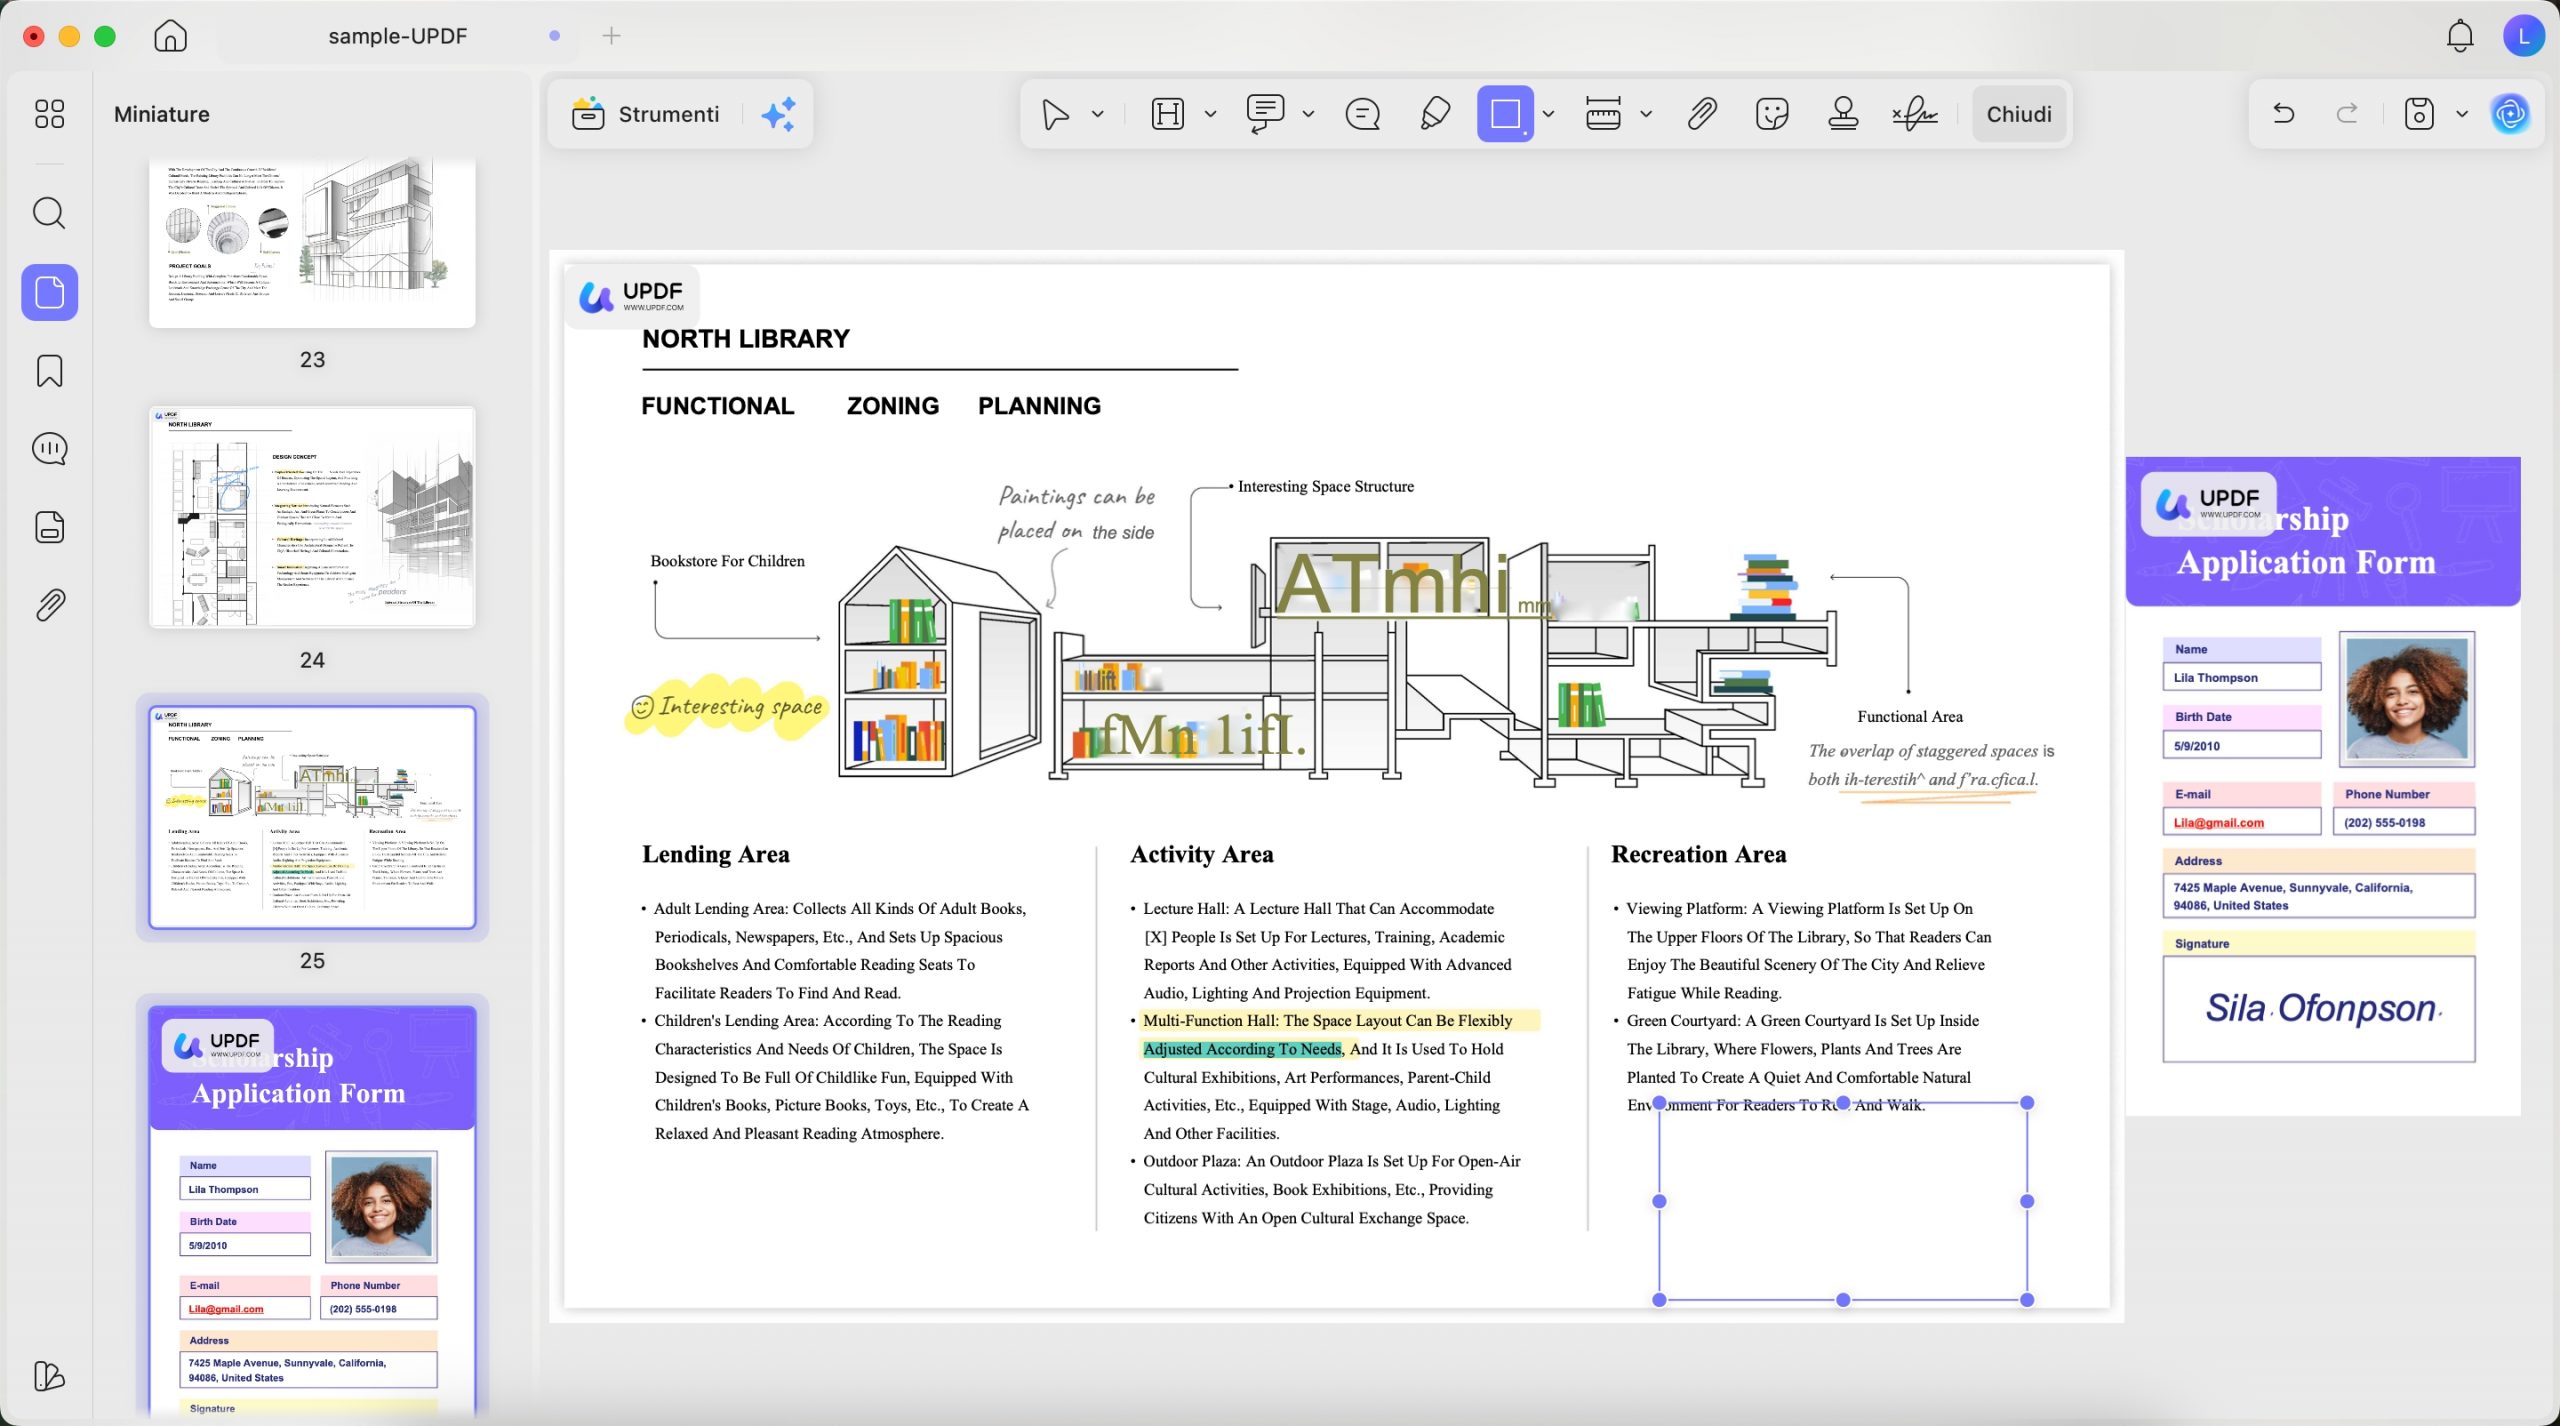Image resolution: width=2560 pixels, height=1426 pixels.
Task: Open the search panel in sidebar
Action: point(49,213)
